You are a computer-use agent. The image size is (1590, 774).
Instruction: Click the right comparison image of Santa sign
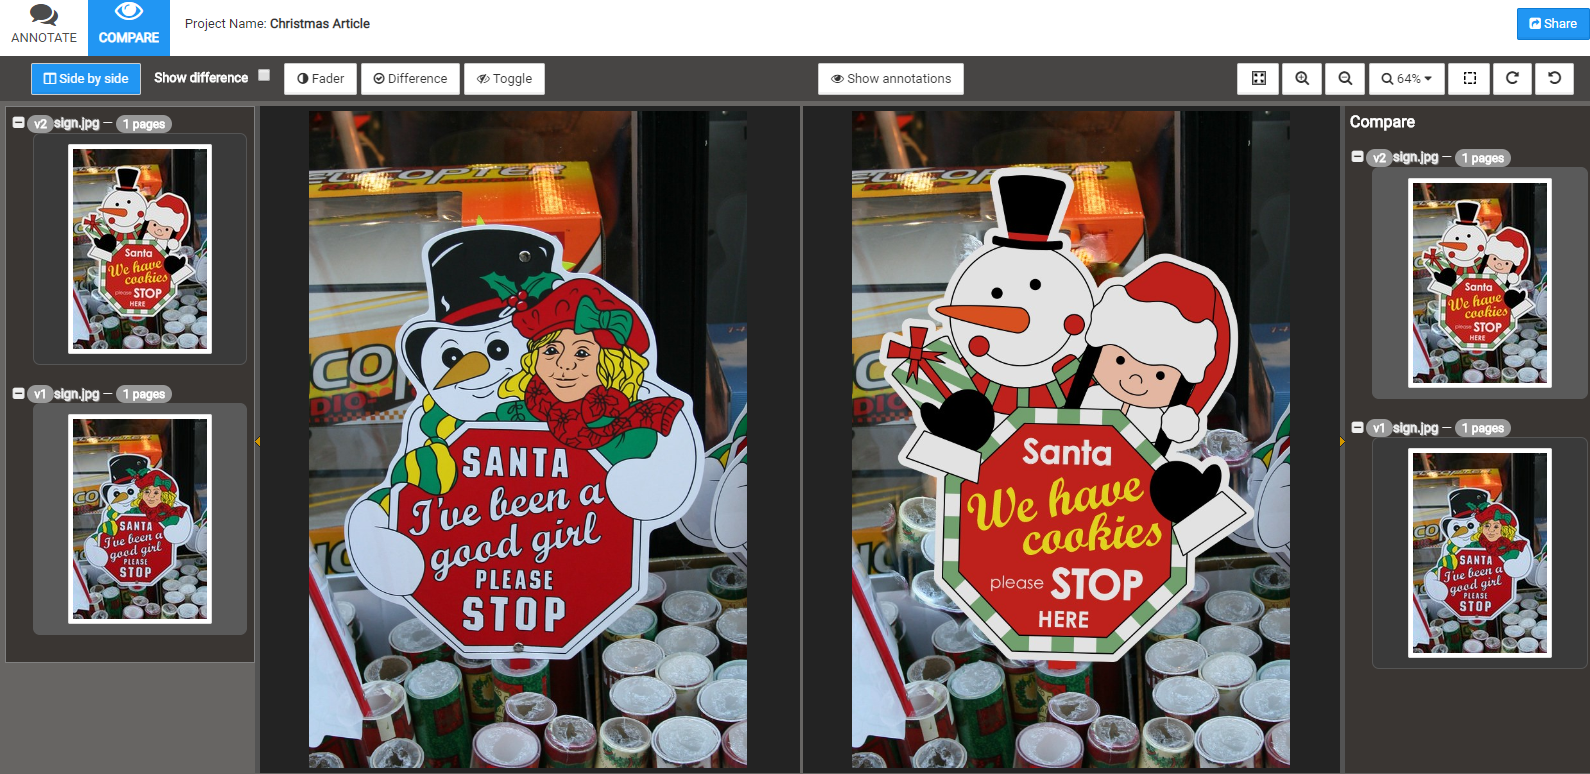(1071, 439)
